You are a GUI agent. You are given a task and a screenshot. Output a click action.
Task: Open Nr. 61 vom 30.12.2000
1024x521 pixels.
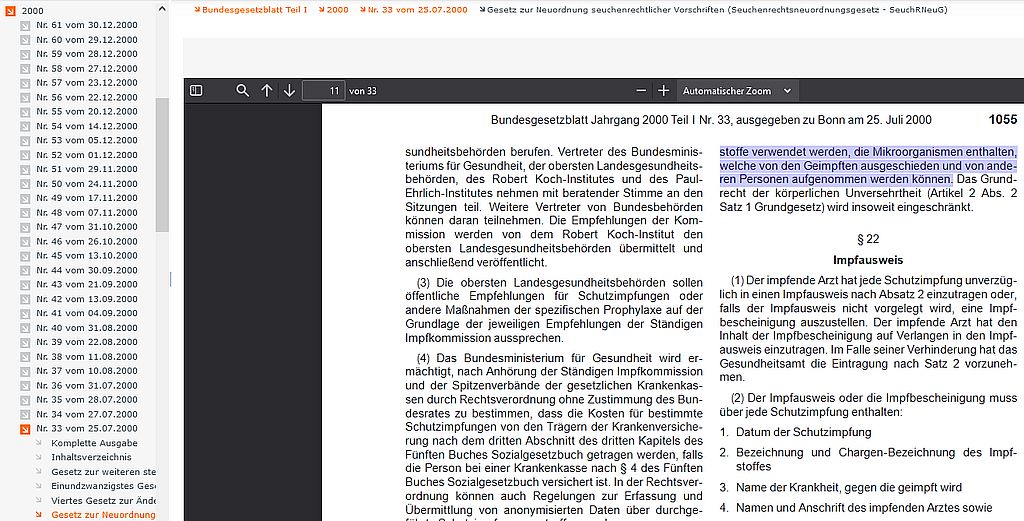[x=87, y=25]
